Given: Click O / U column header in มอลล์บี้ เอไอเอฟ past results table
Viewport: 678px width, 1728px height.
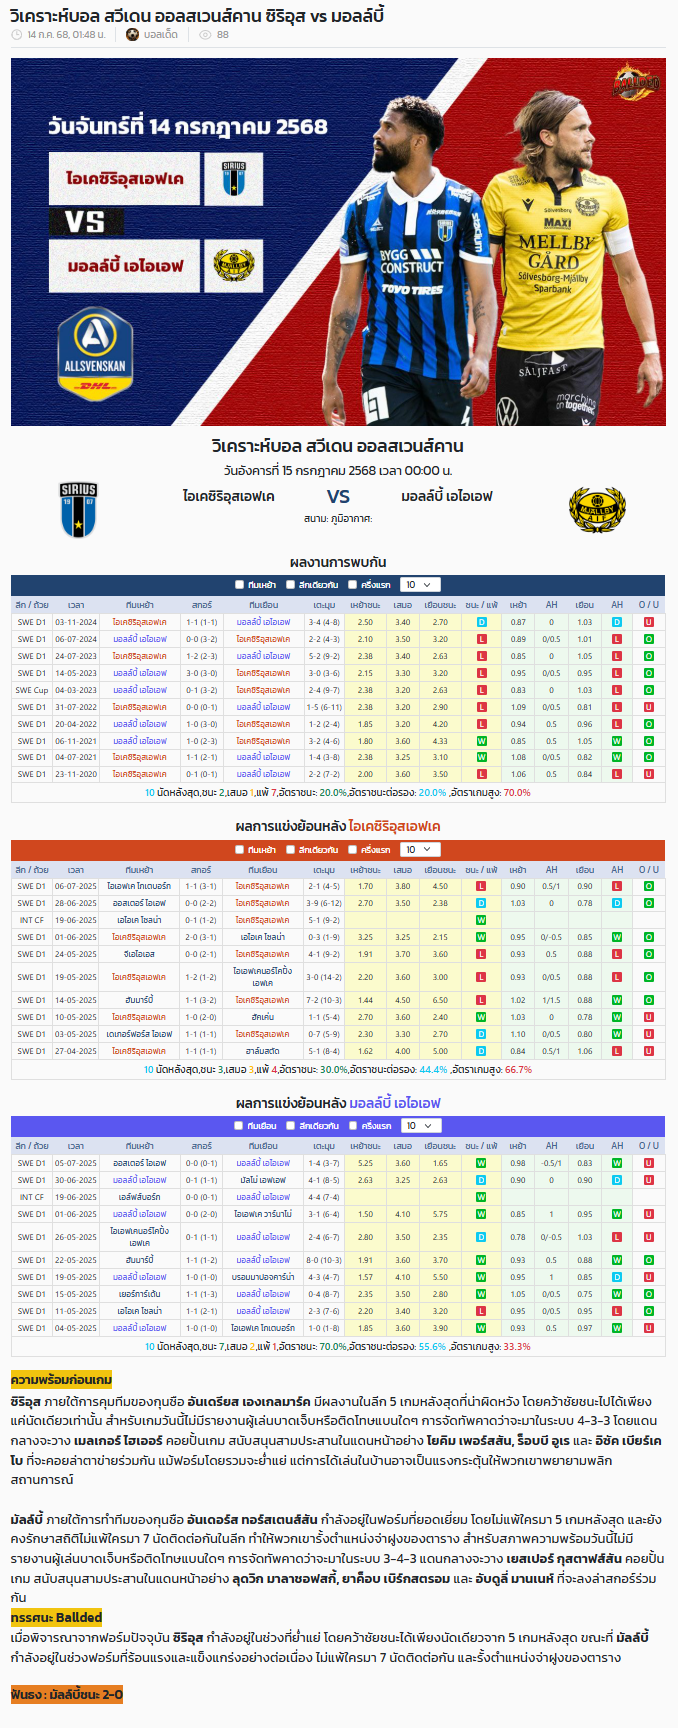Looking at the screenshot, I should [x=649, y=1146].
